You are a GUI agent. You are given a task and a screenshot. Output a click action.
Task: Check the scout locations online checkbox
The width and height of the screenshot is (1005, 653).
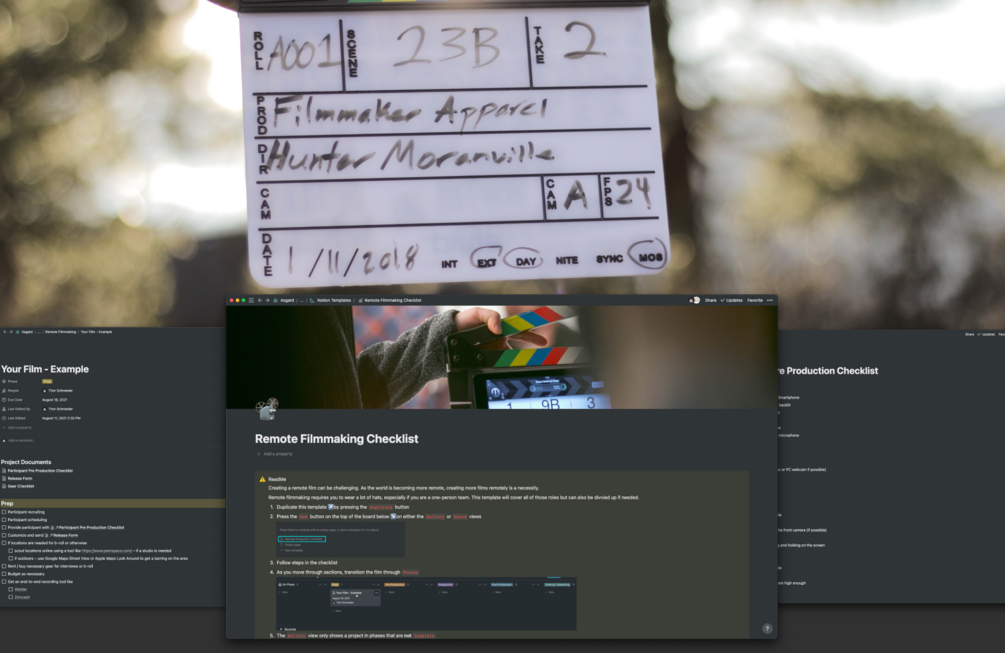[x=10, y=550]
